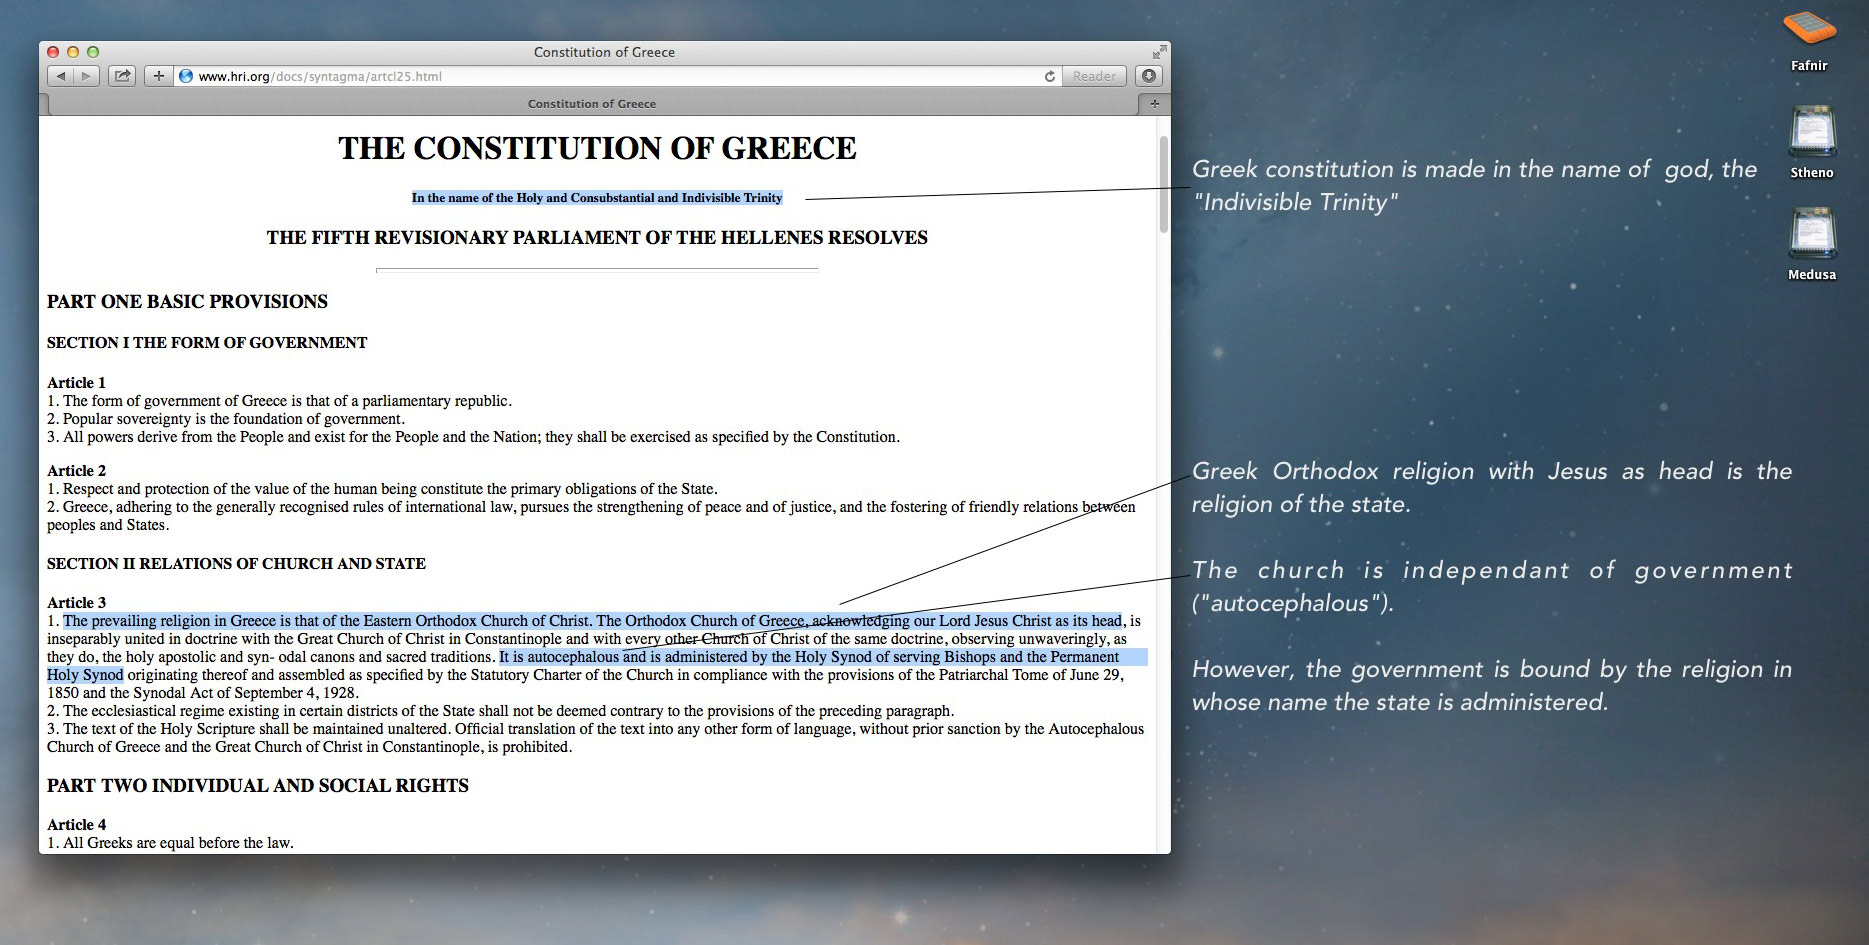Click heading THE CONSTITUTION OF GREECE

pos(597,148)
